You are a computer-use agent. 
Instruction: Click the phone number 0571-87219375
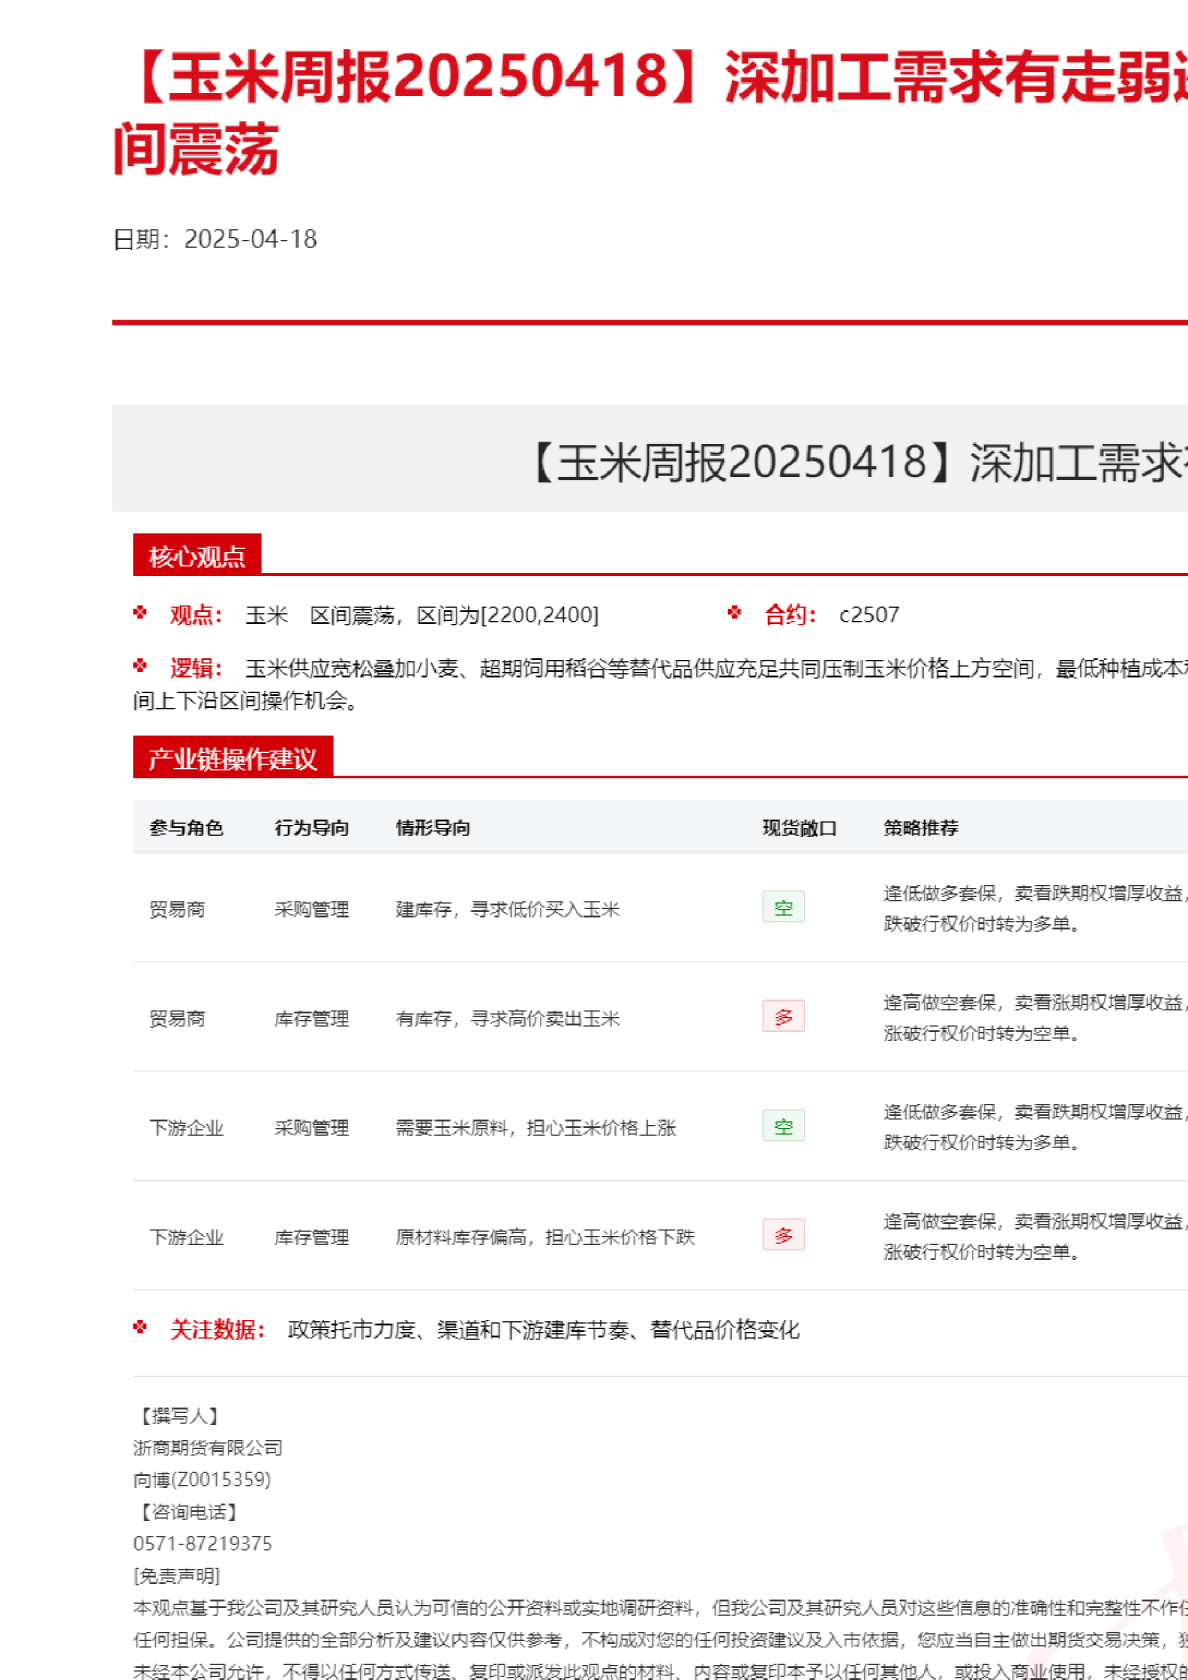point(202,1544)
